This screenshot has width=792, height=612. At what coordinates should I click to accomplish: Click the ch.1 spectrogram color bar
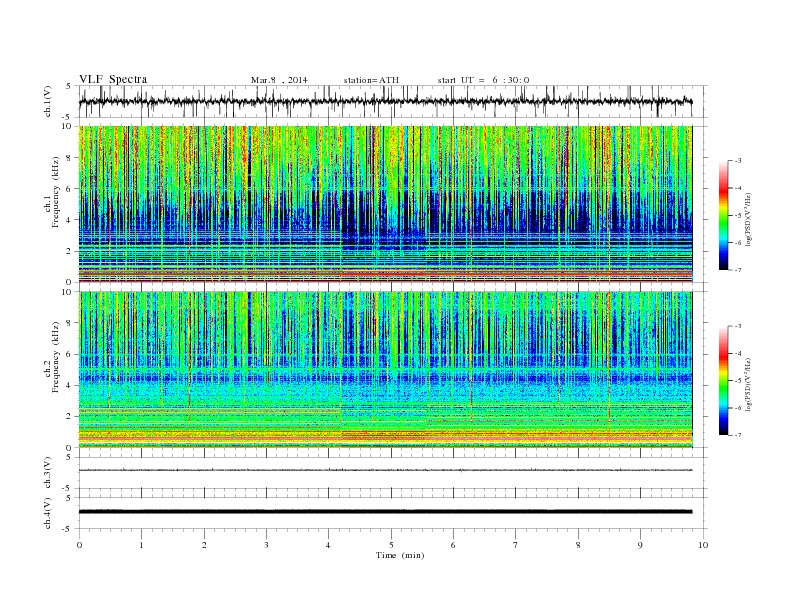pyautogui.click(x=723, y=215)
